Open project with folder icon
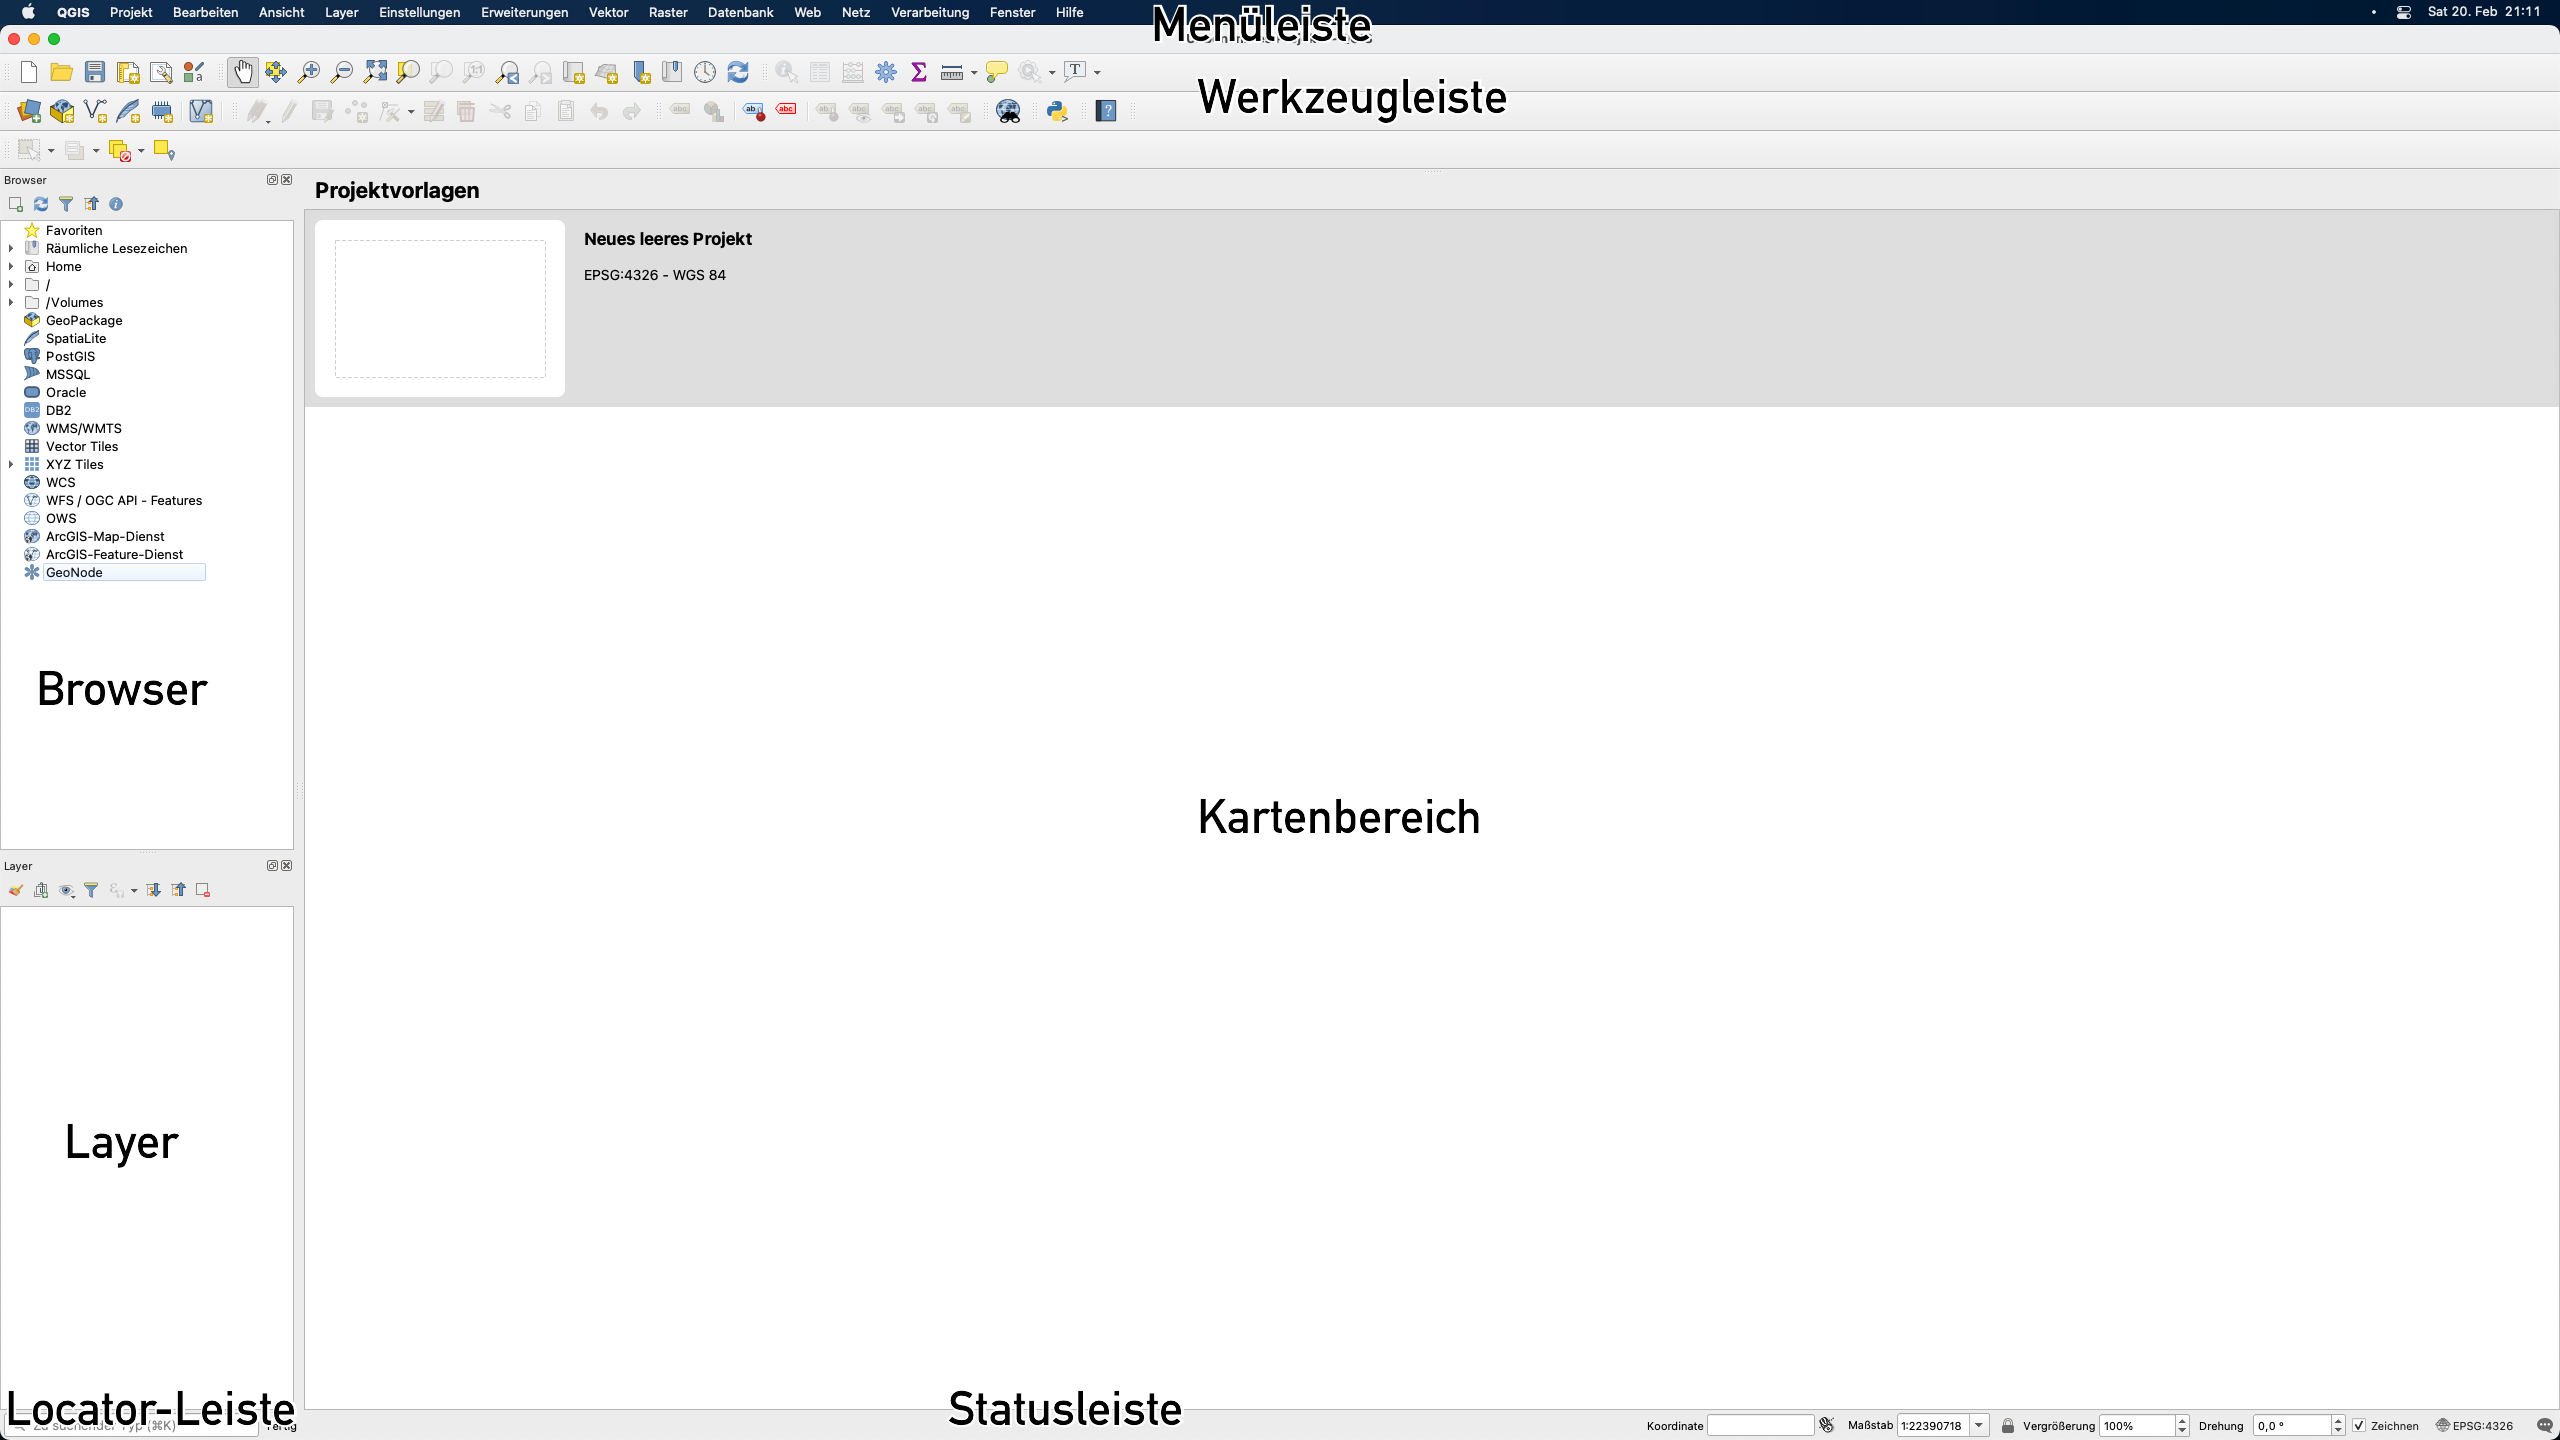This screenshot has width=2560, height=1440. 61,72
